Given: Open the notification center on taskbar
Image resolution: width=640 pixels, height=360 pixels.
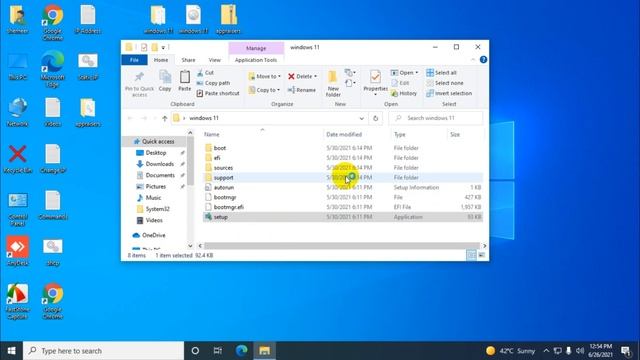Looking at the screenshot, I should (626, 351).
